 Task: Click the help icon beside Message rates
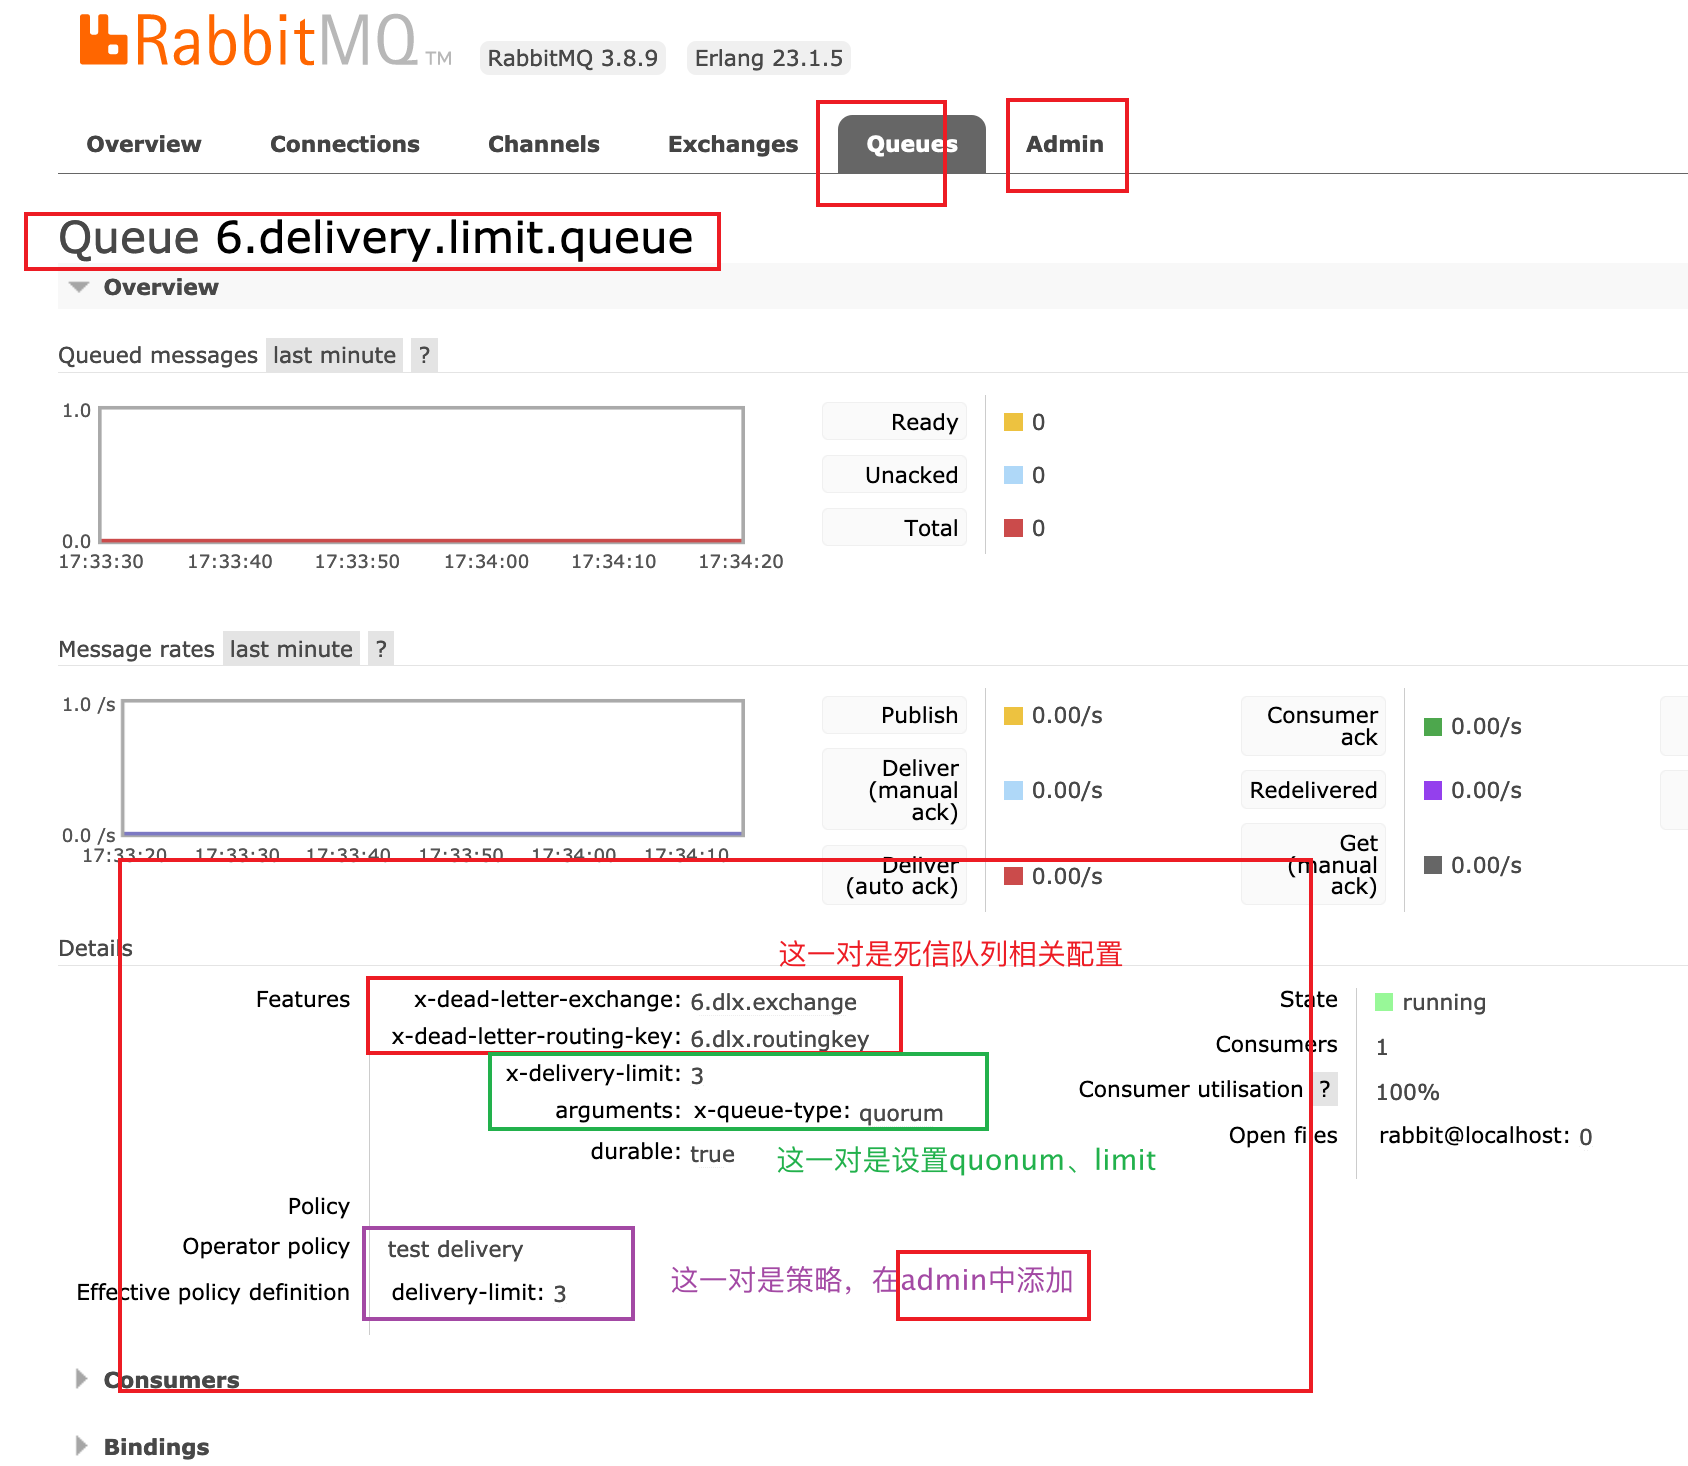[x=380, y=649]
